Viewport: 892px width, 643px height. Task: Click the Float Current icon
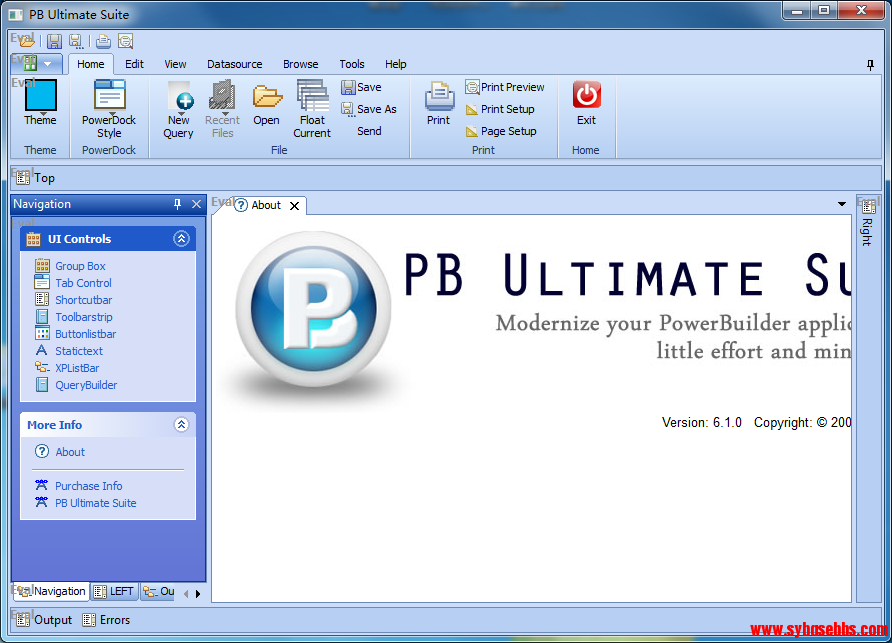click(312, 97)
